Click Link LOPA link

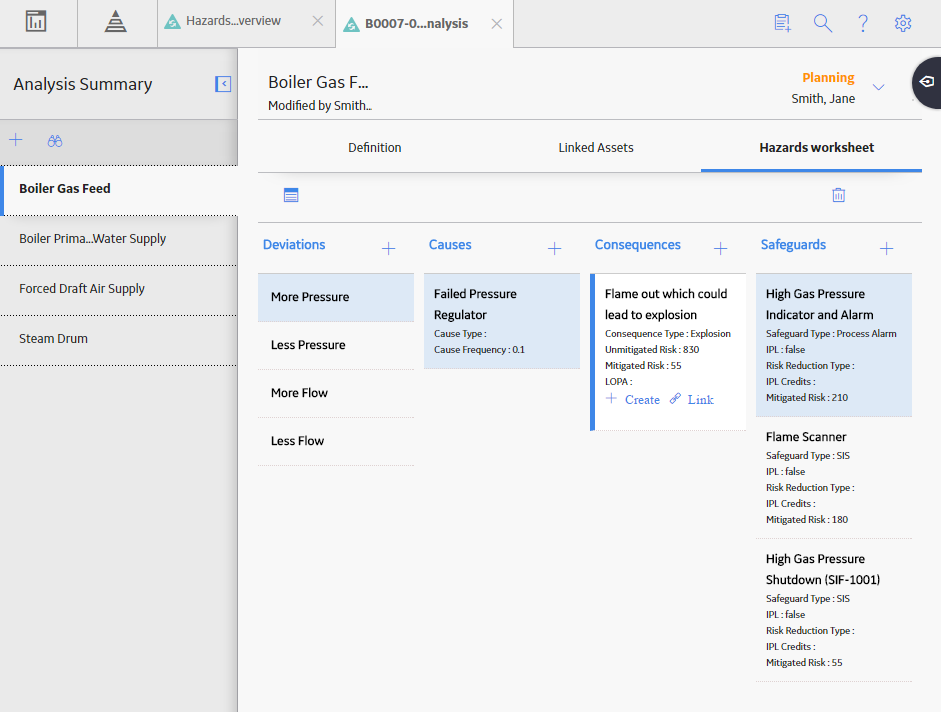692,400
